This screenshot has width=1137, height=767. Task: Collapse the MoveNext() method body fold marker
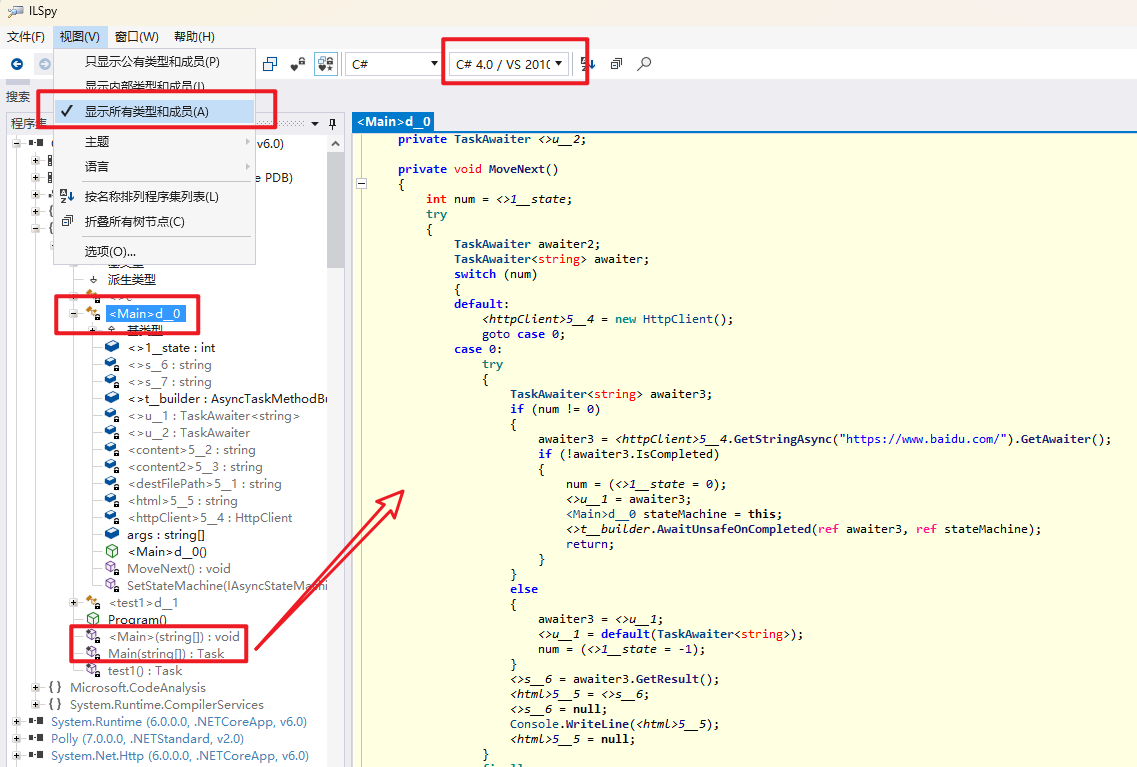(361, 183)
